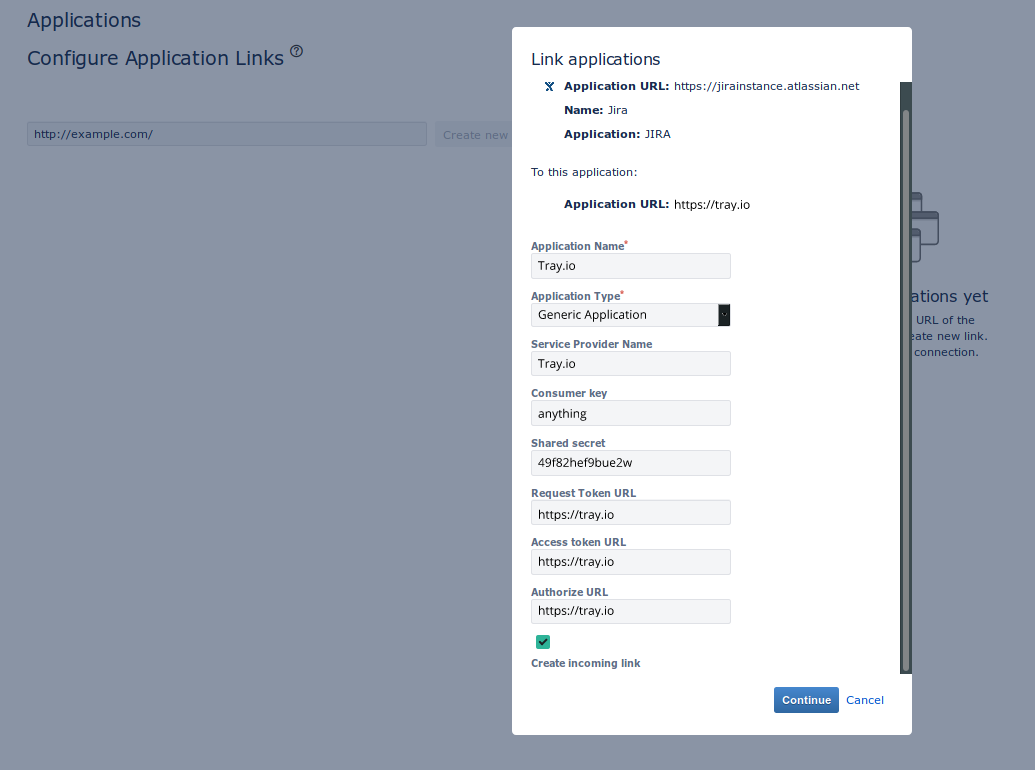Image resolution: width=1035 pixels, height=770 pixels.
Task: Click the Configure Application Links heading
Action: tap(155, 58)
